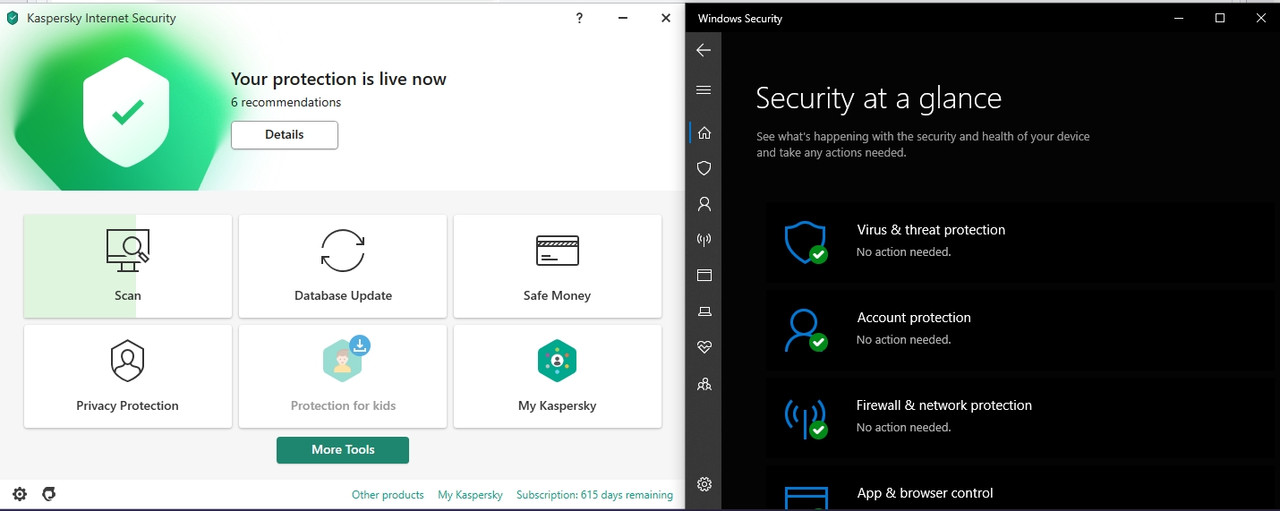This screenshot has width=1280, height=511.
Task: Click Subscription: 615 days remaining link
Action: point(594,495)
